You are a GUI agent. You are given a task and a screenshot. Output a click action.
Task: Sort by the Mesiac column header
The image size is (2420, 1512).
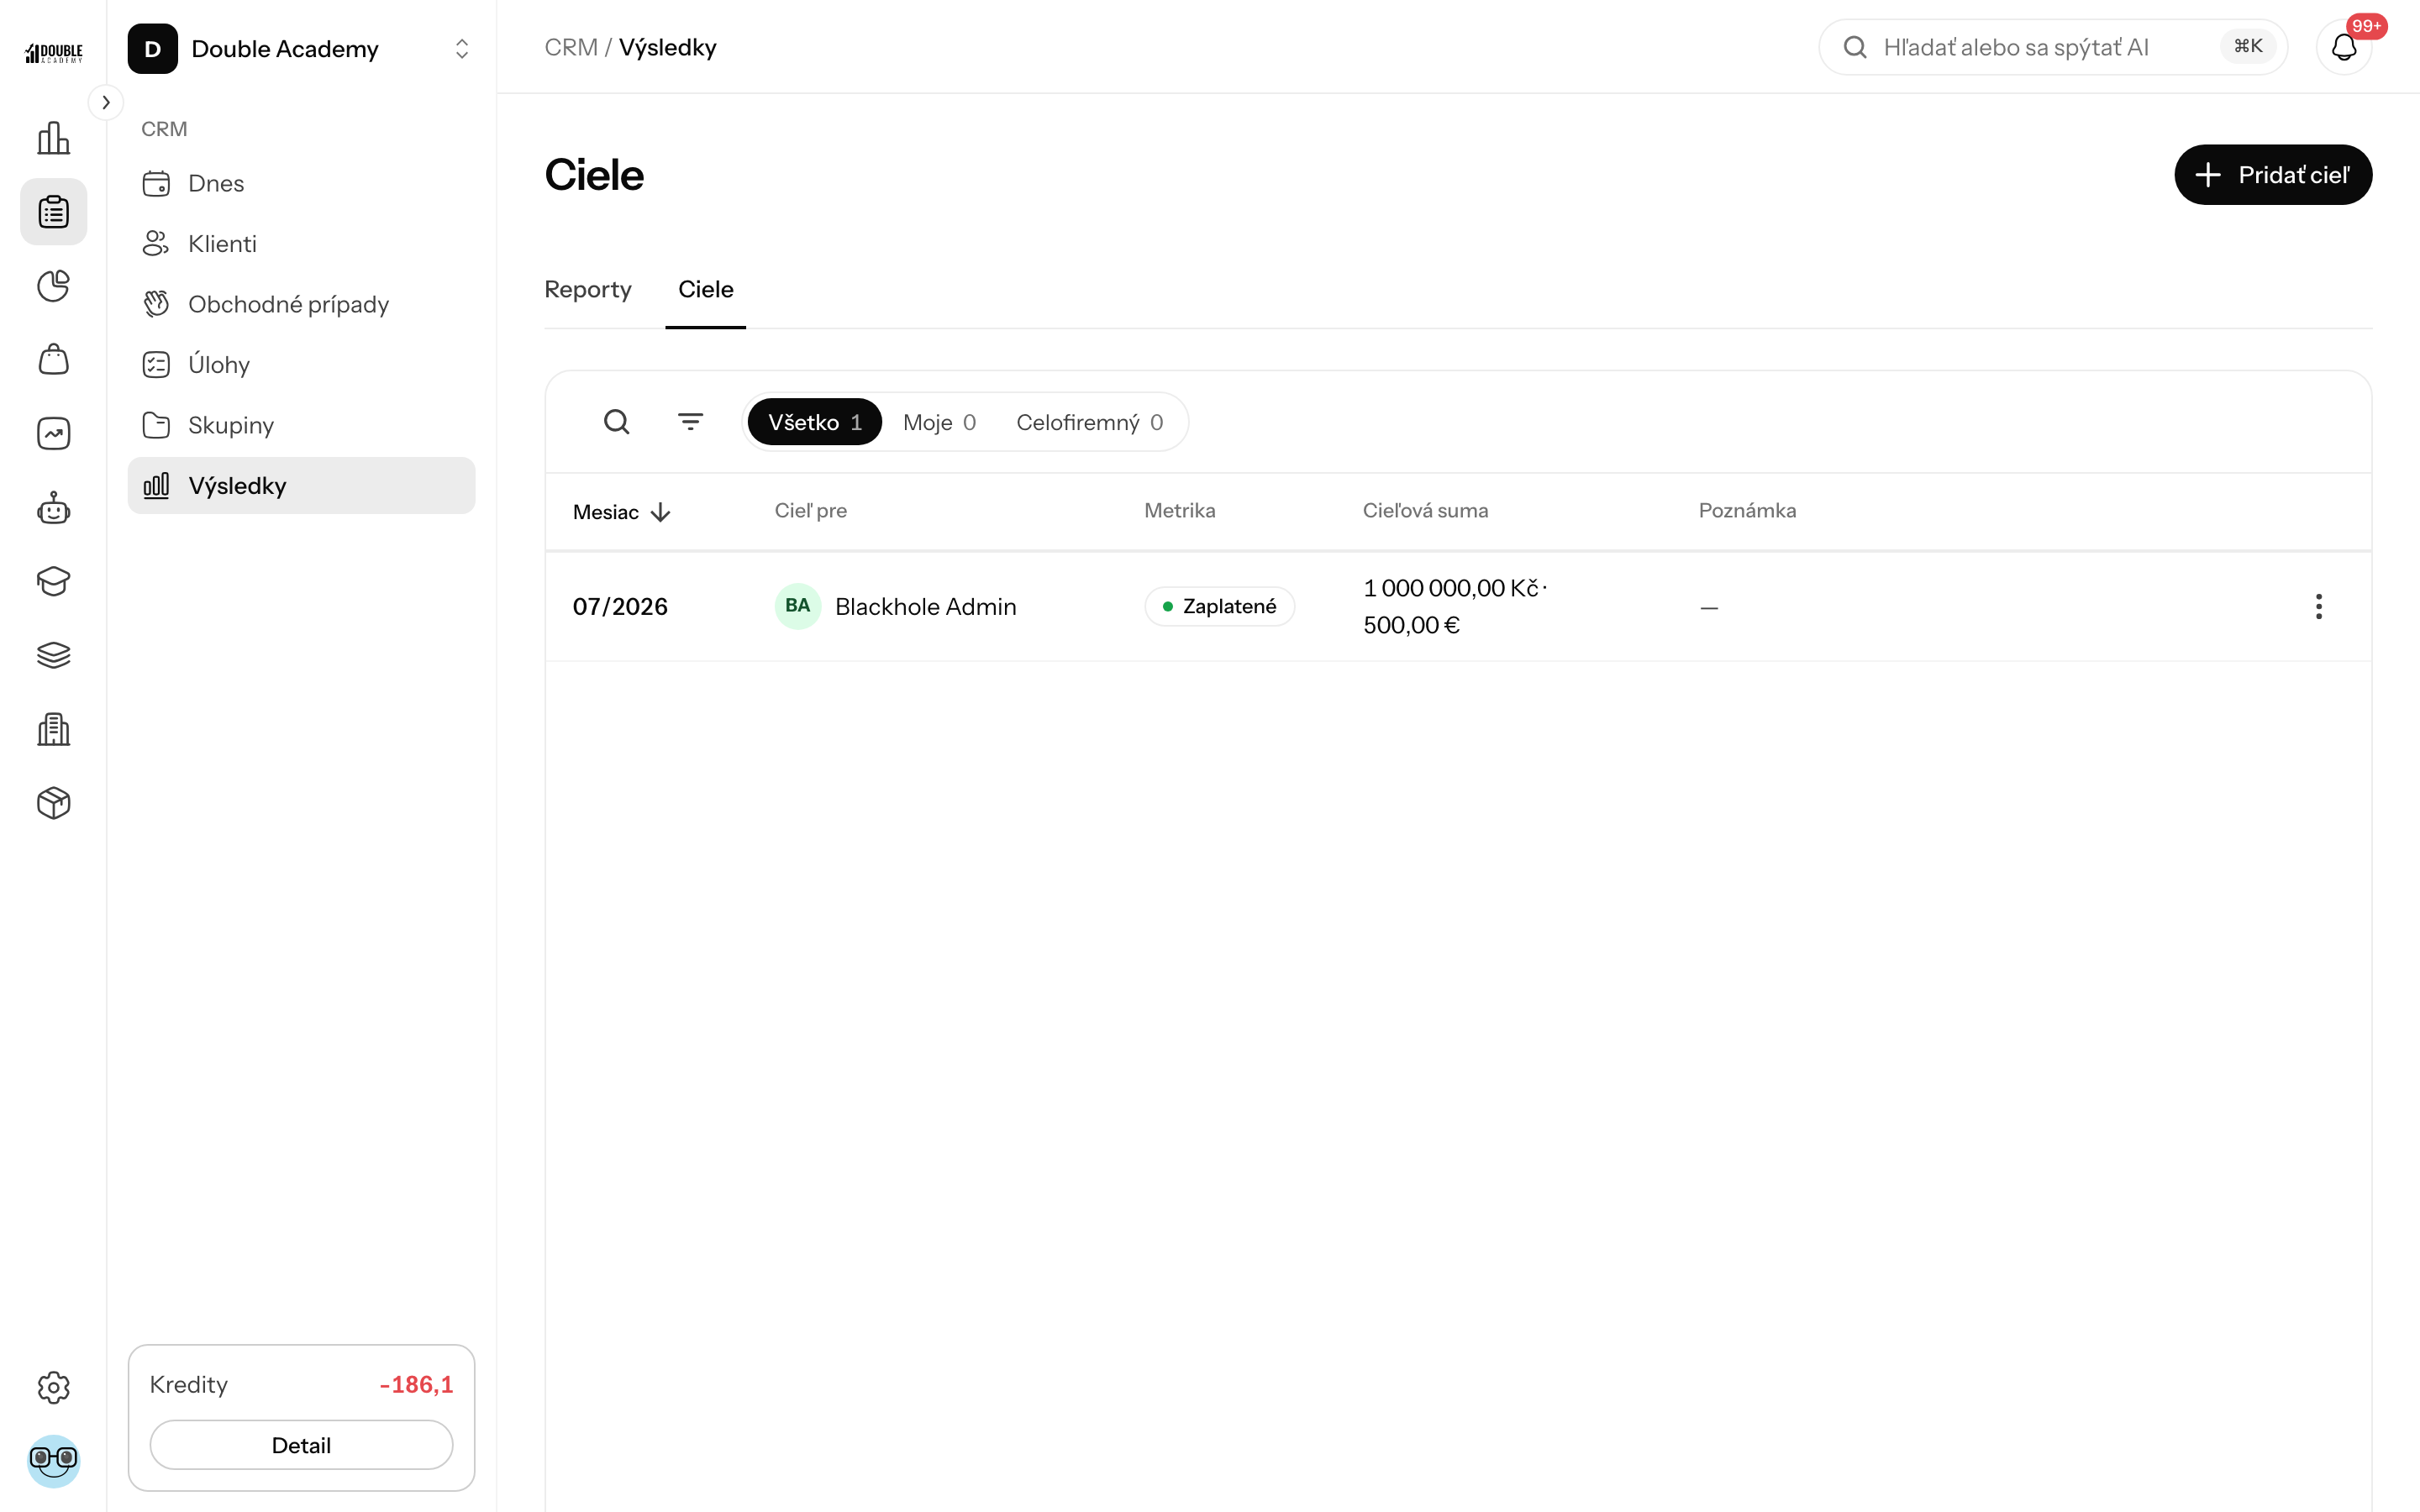click(x=621, y=512)
